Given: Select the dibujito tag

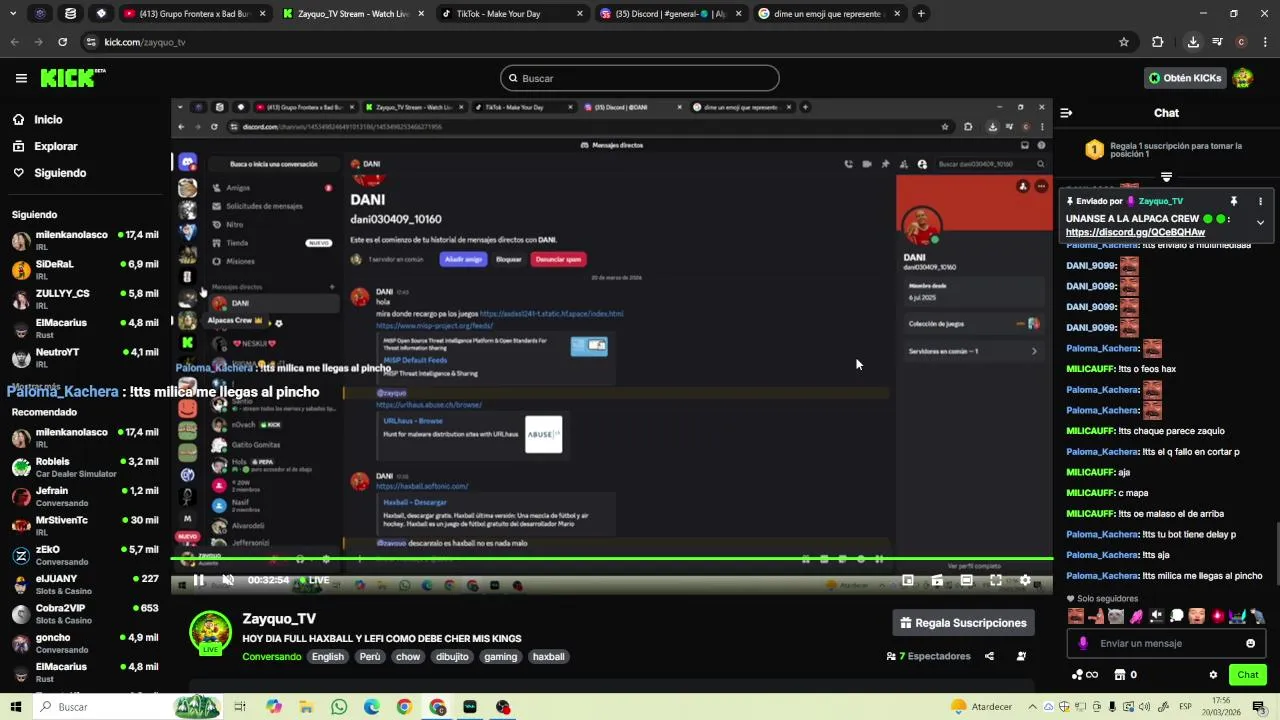Looking at the screenshot, I should pos(452,657).
